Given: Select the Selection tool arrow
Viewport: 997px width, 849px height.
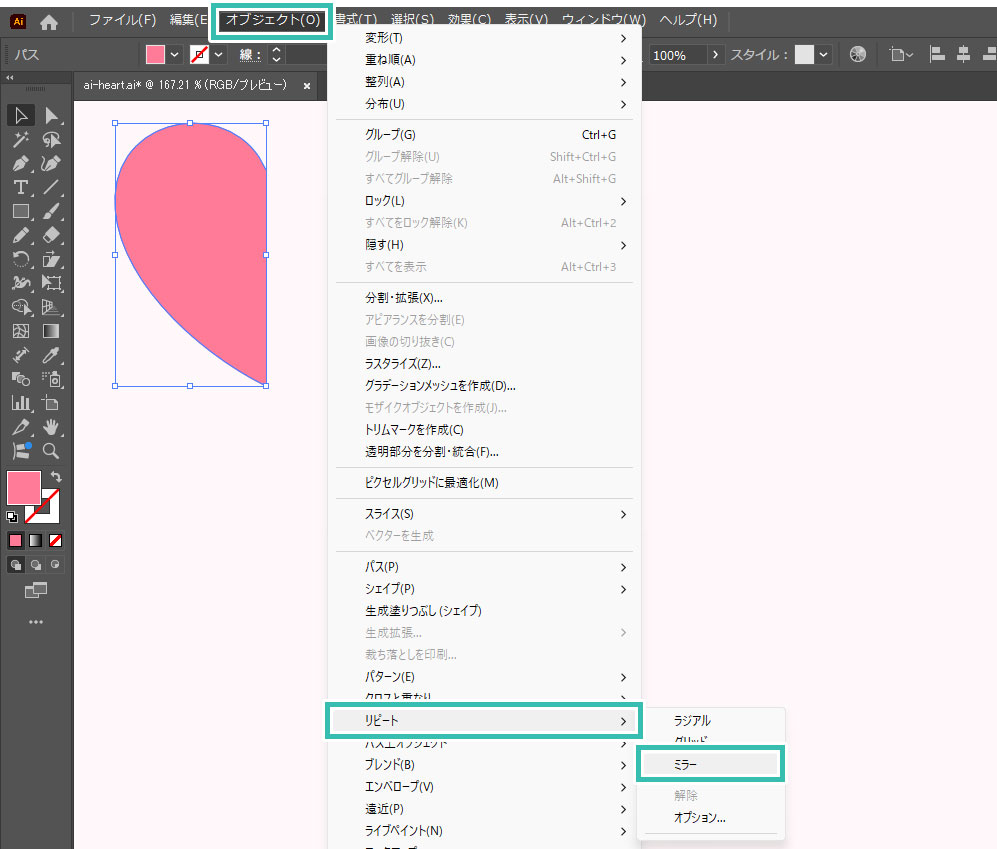Looking at the screenshot, I should [x=21, y=116].
